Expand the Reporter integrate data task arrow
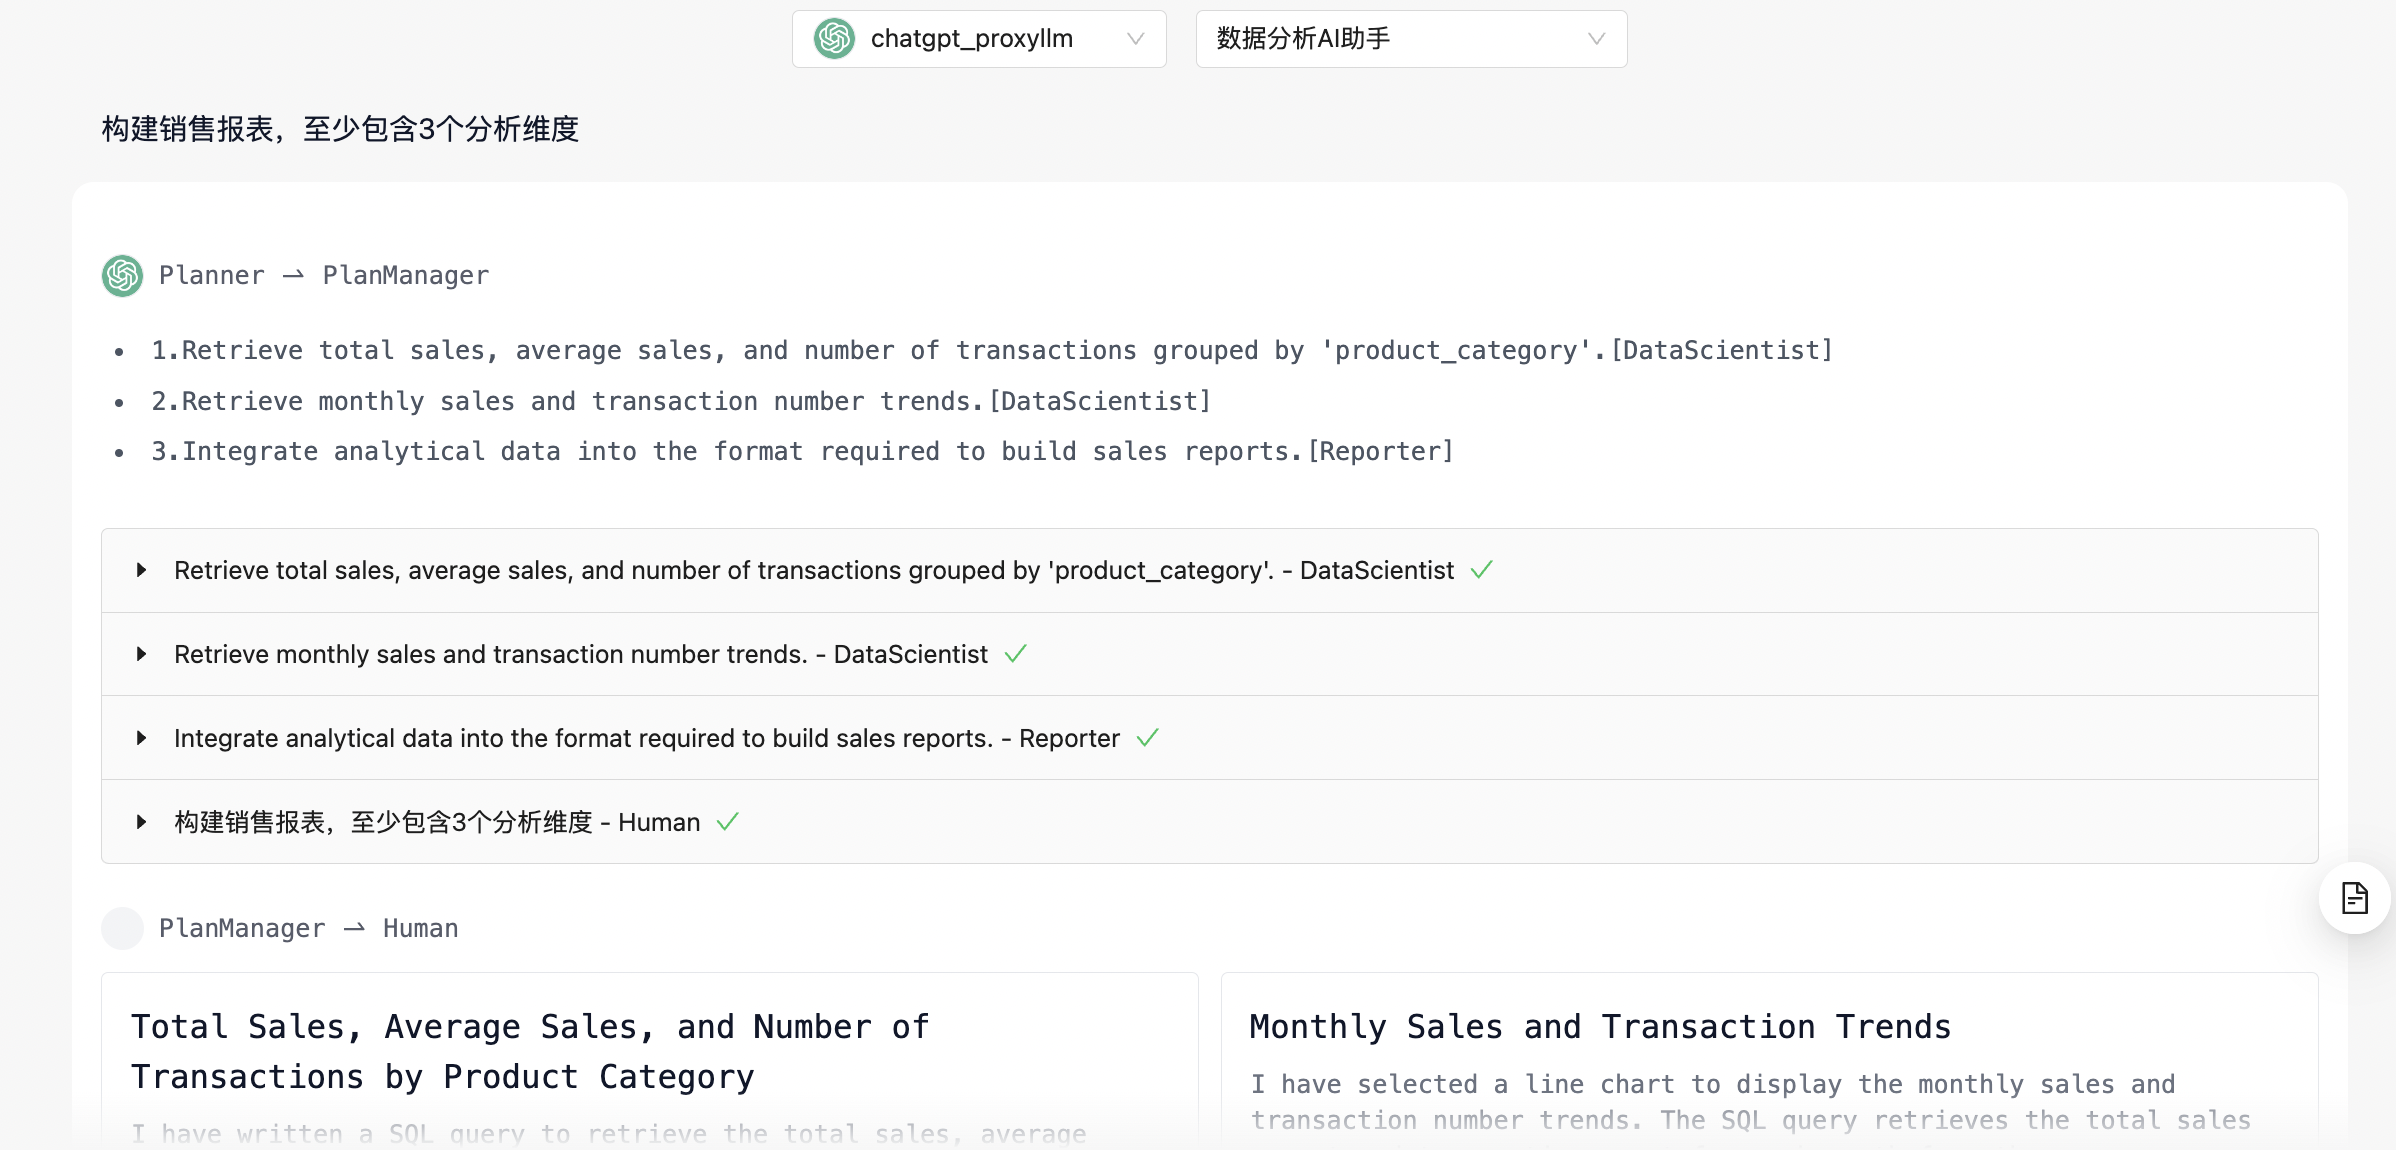This screenshot has height=1150, width=2396. coord(142,738)
